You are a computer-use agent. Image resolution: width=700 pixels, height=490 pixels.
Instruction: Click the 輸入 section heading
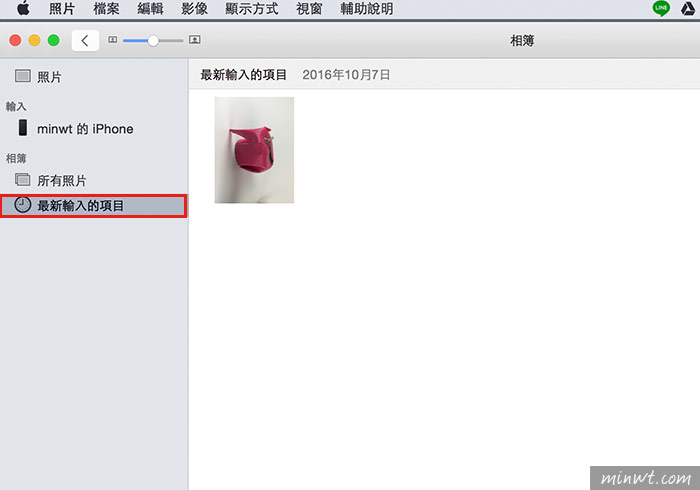pos(16,106)
